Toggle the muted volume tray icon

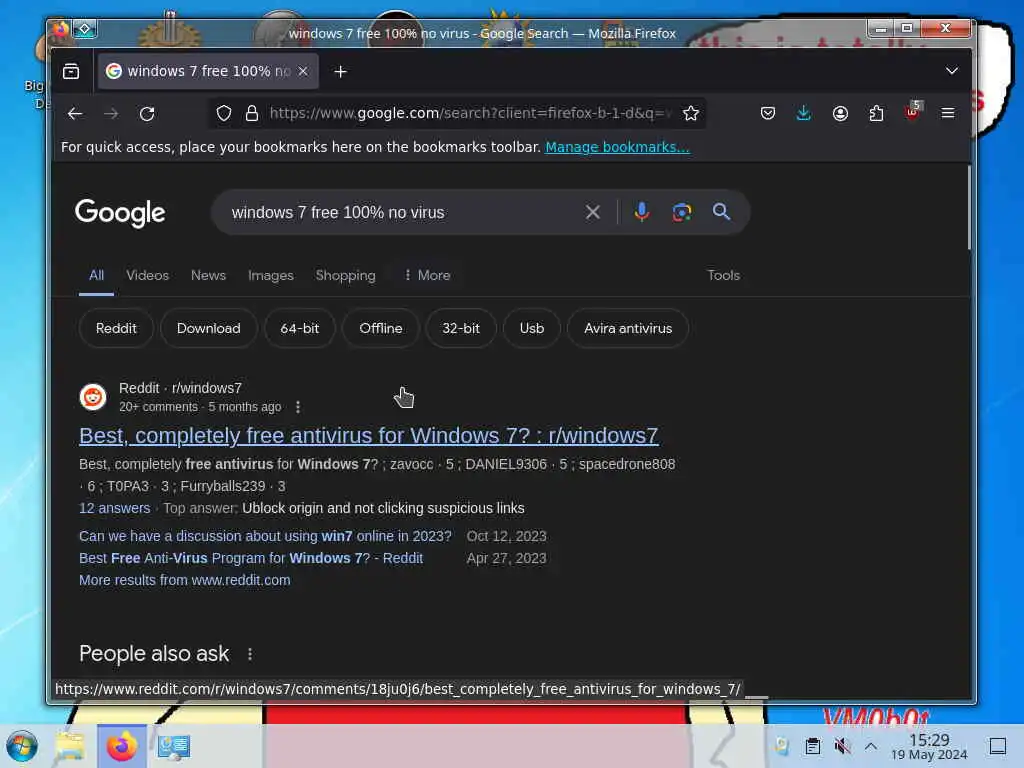[x=842, y=746]
